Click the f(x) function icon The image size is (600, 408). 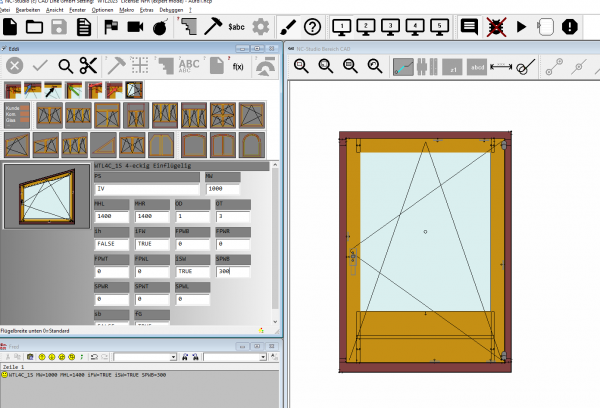click(238, 67)
